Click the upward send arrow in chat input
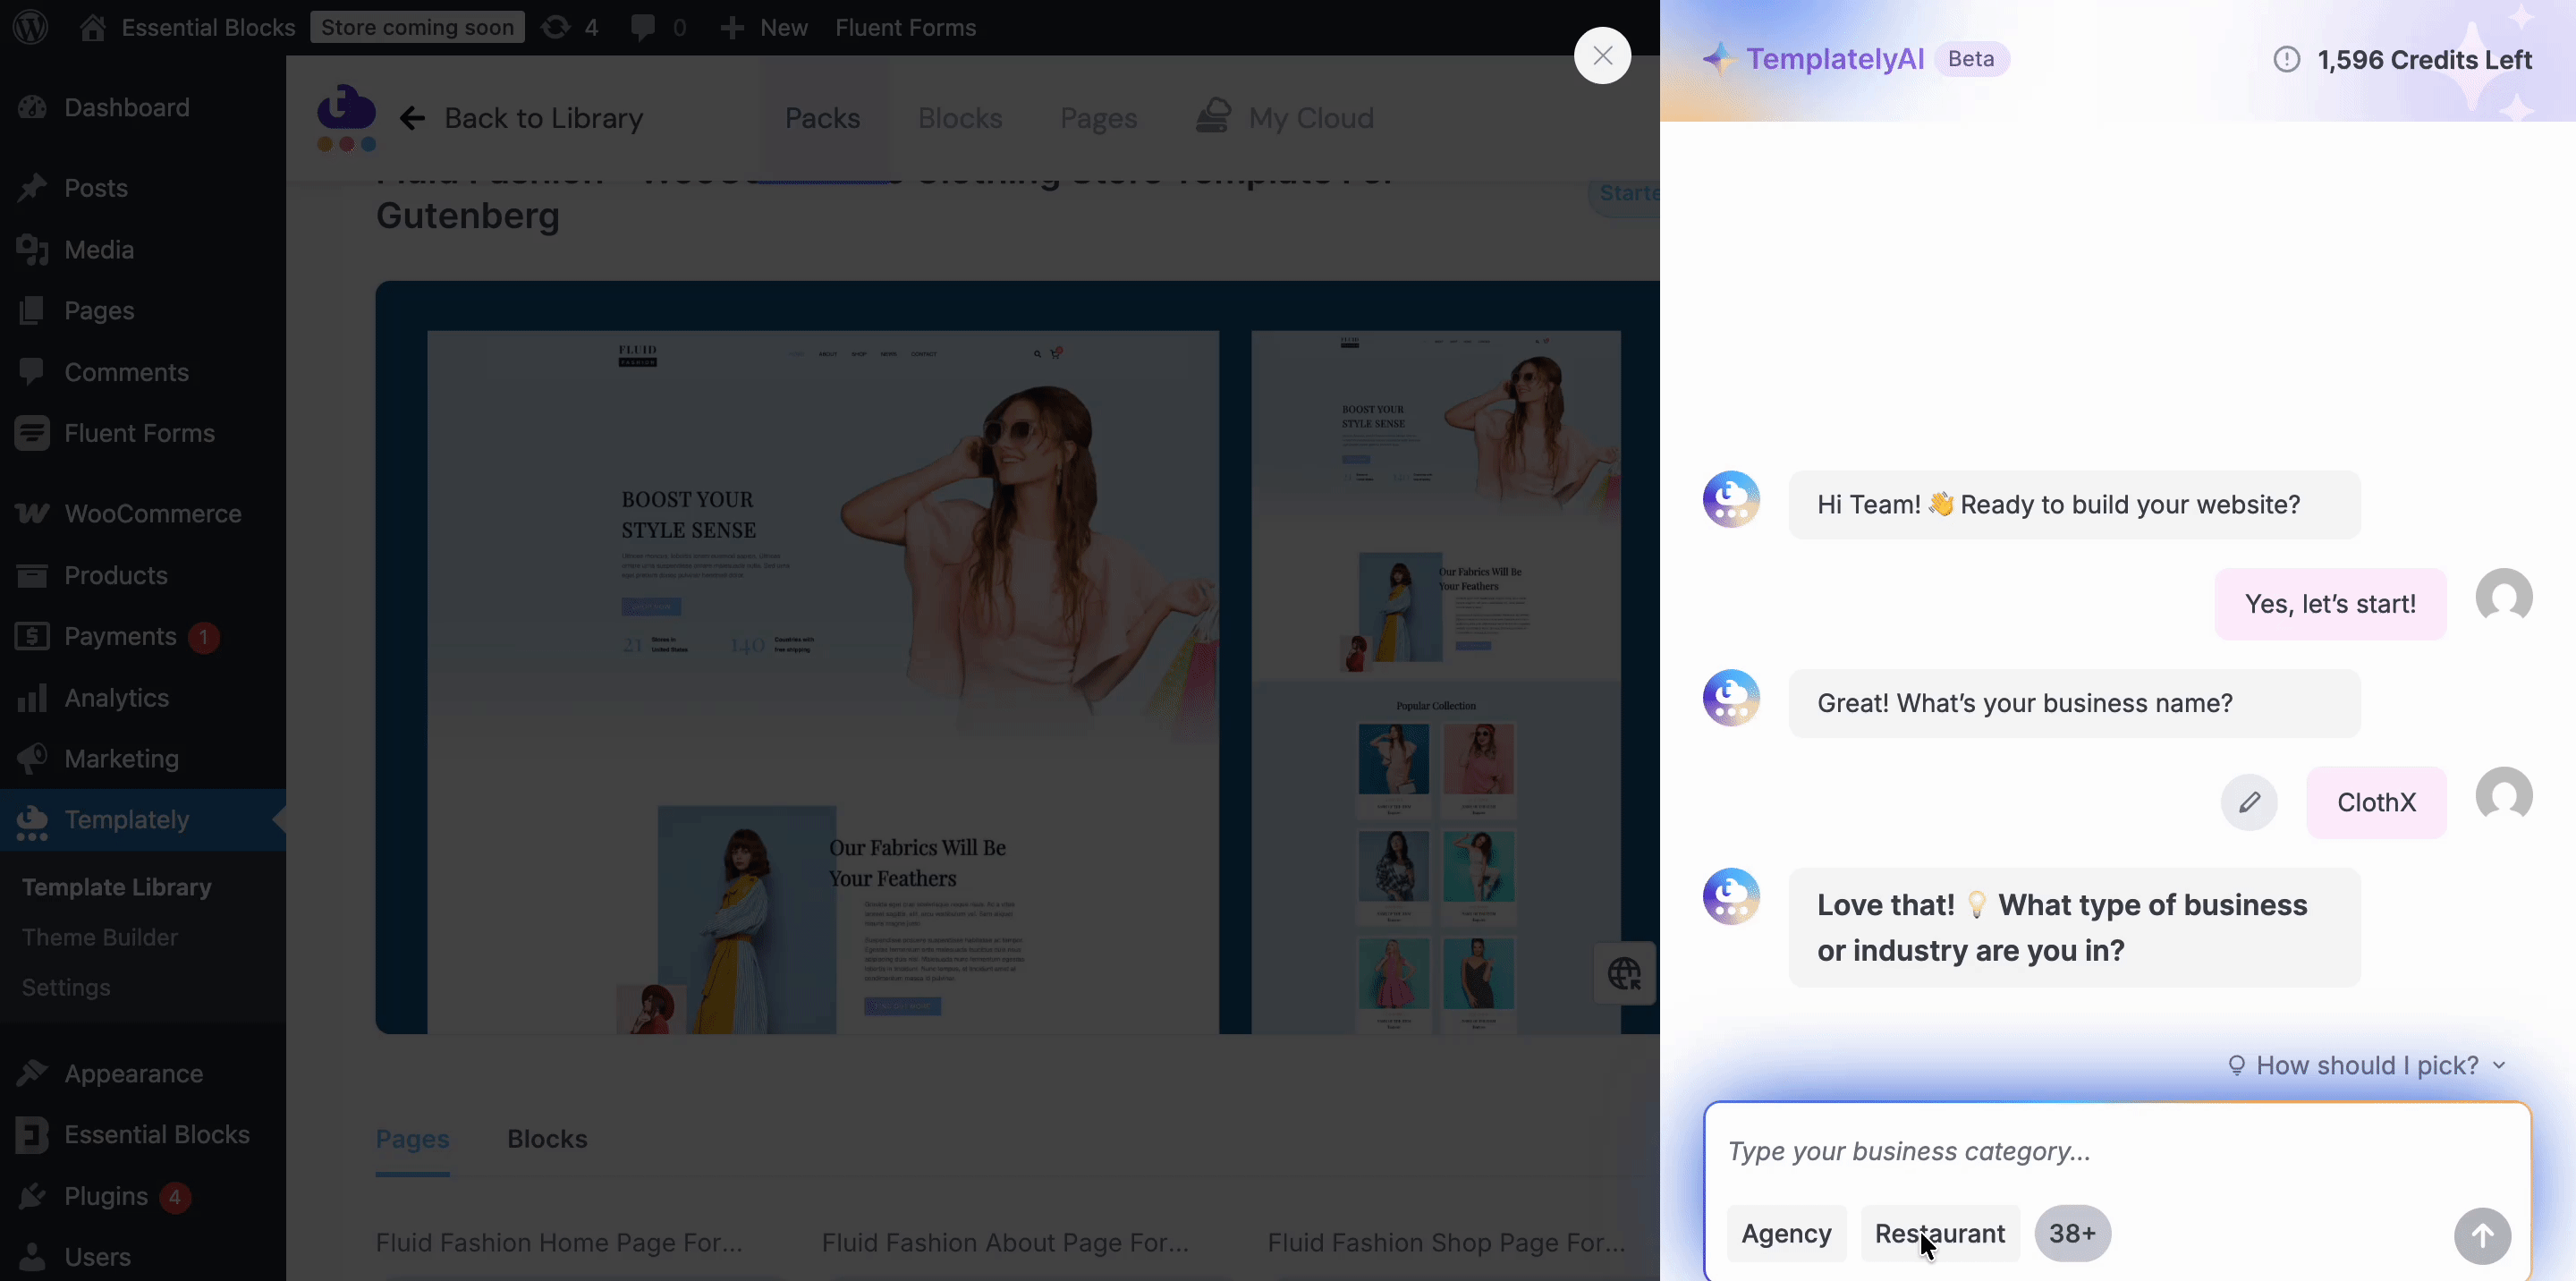The height and width of the screenshot is (1281, 2576). pyautogui.click(x=2482, y=1236)
